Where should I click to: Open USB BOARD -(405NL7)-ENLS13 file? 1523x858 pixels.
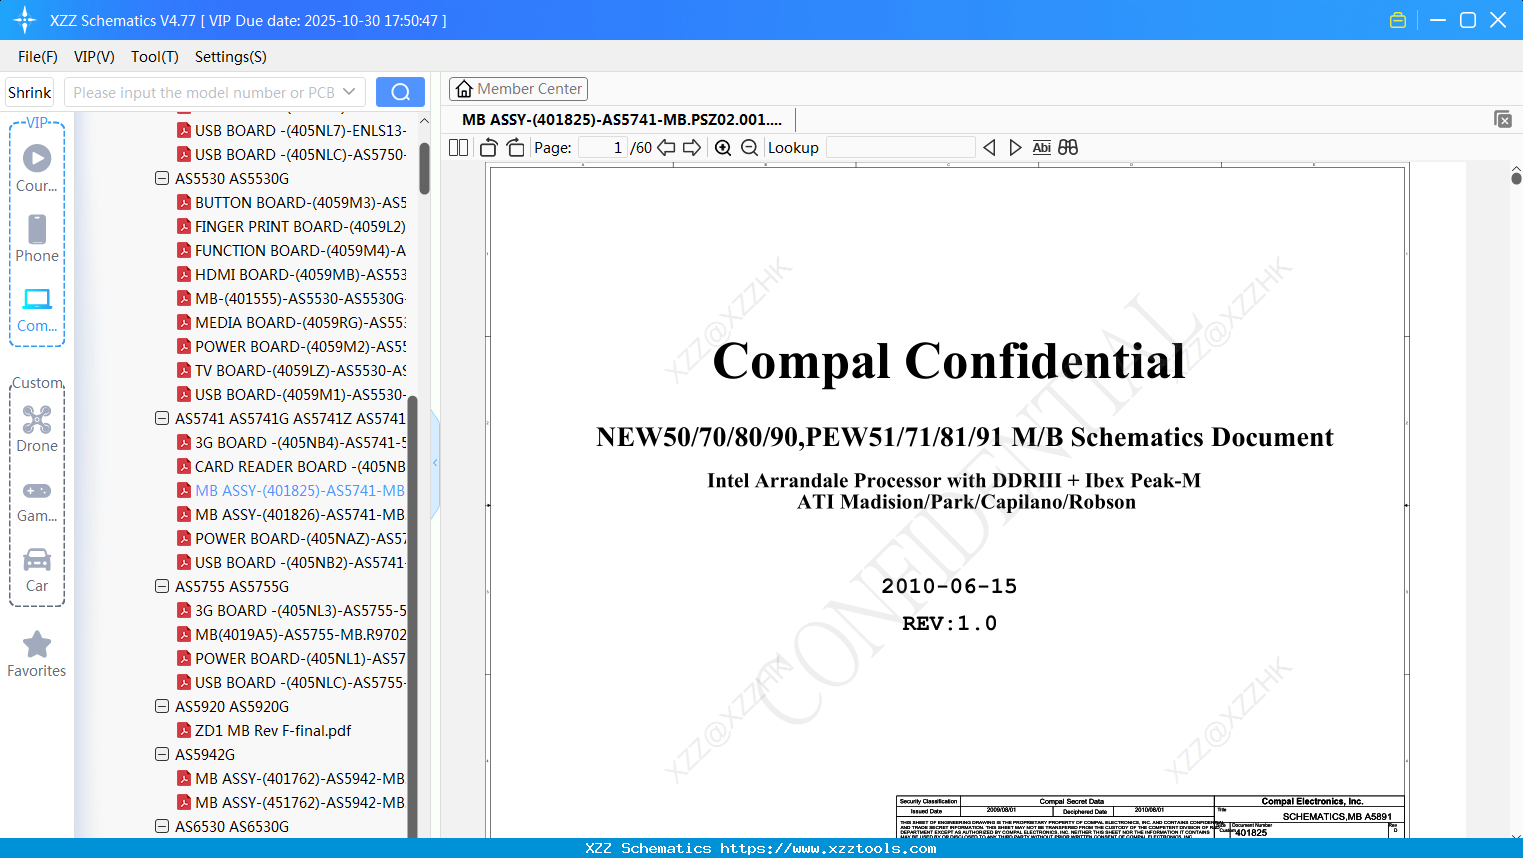291,131
